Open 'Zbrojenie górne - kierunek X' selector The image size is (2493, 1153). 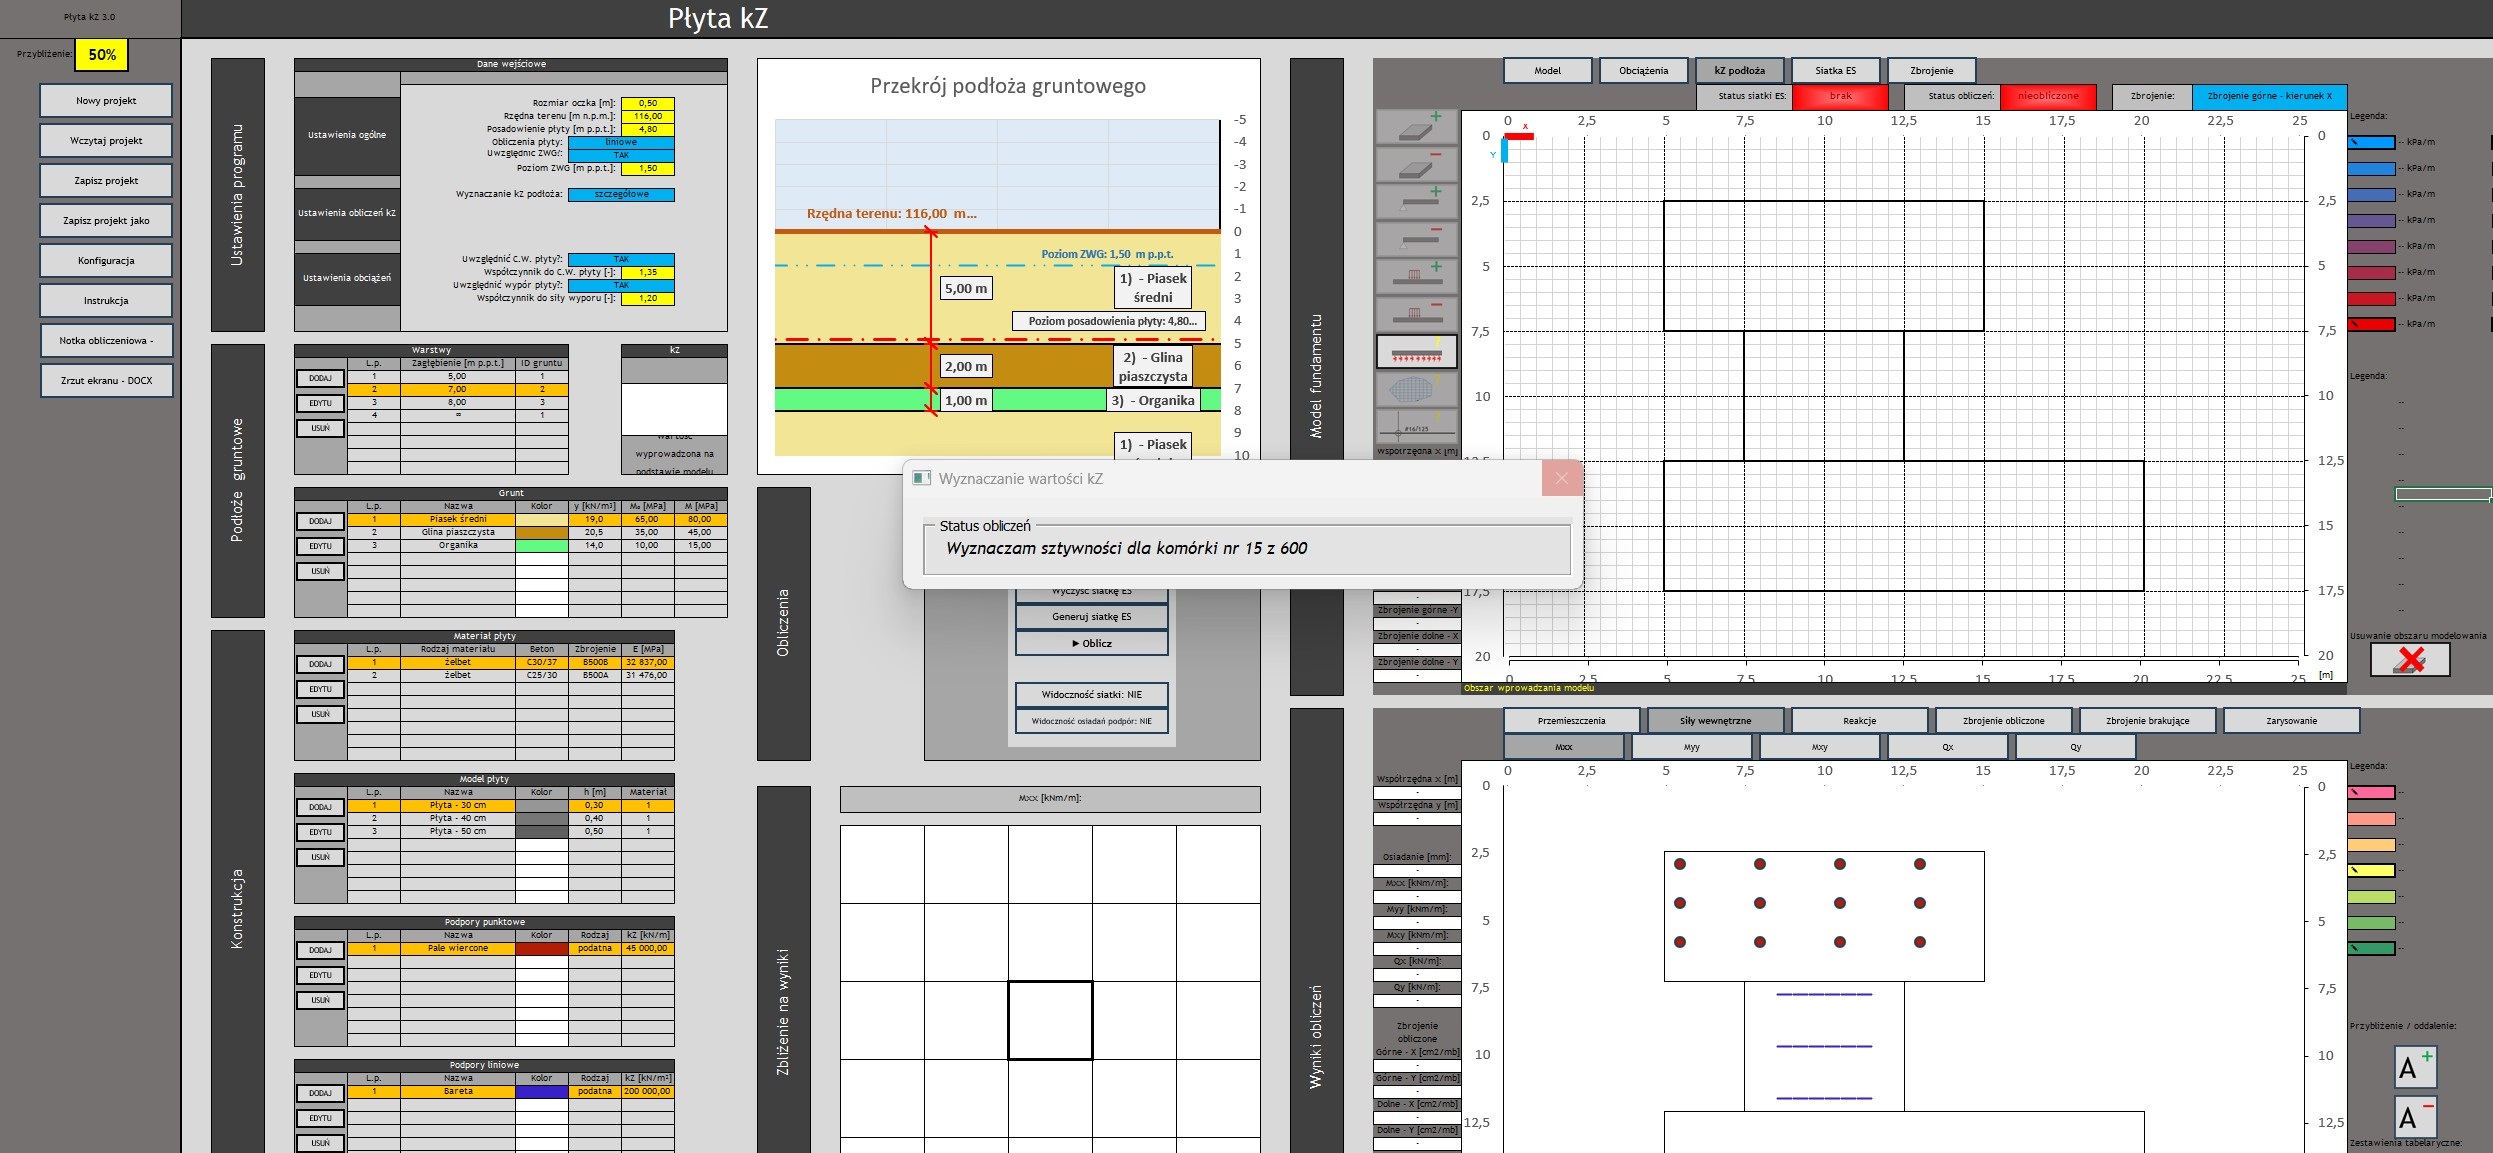[x=2269, y=96]
